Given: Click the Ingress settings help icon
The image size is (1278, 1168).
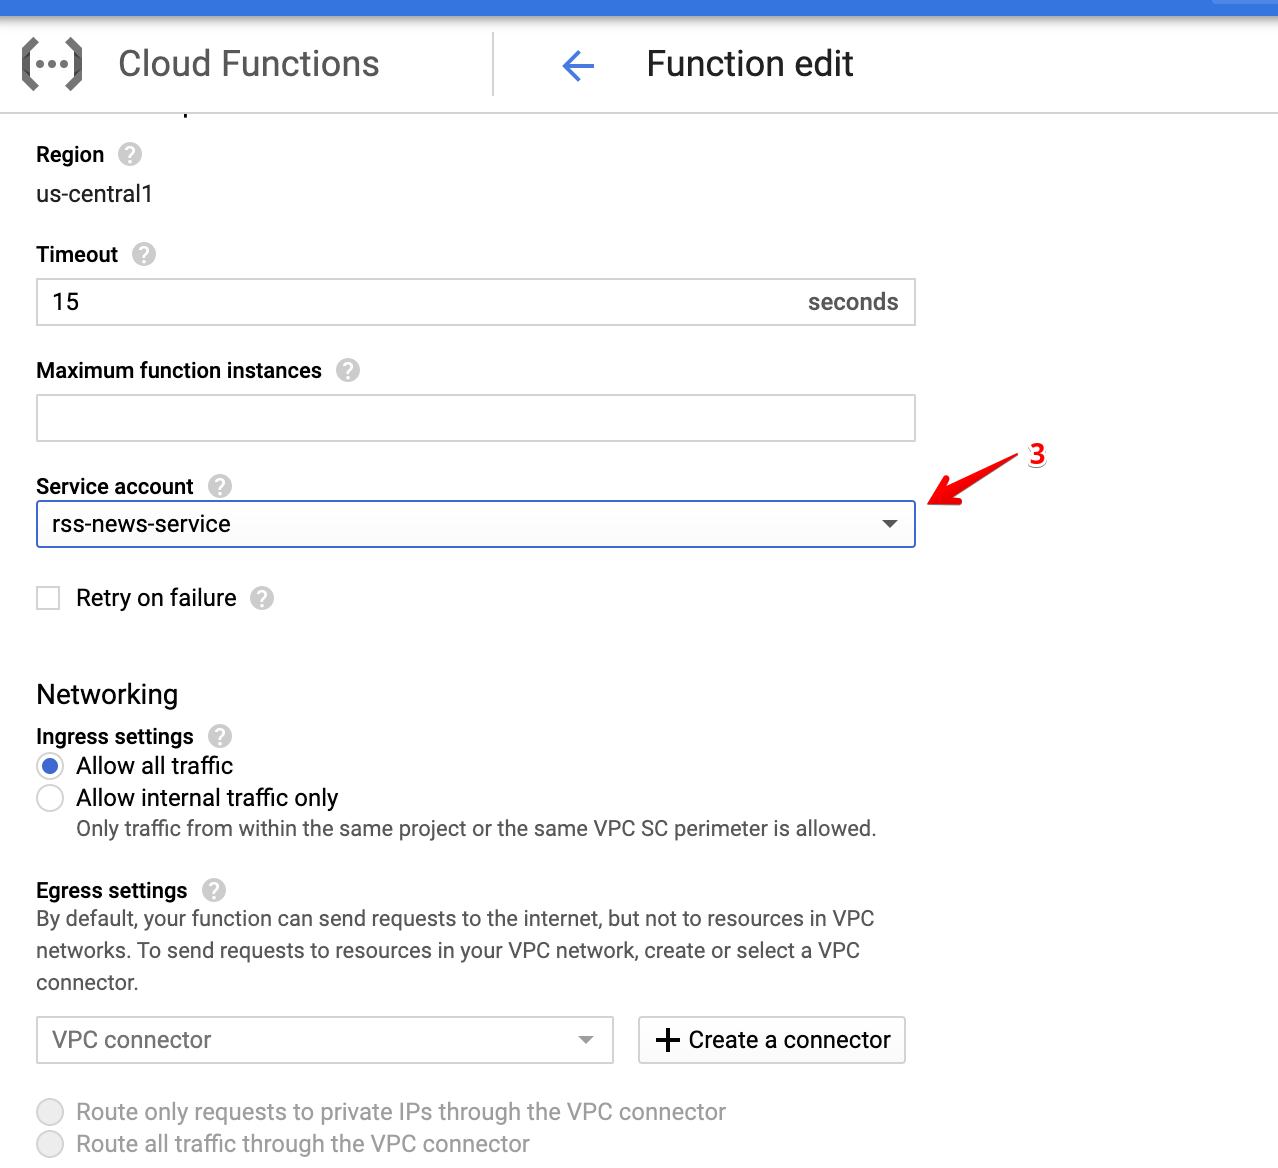Looking at the screenshot, I should tap(220, 737).
